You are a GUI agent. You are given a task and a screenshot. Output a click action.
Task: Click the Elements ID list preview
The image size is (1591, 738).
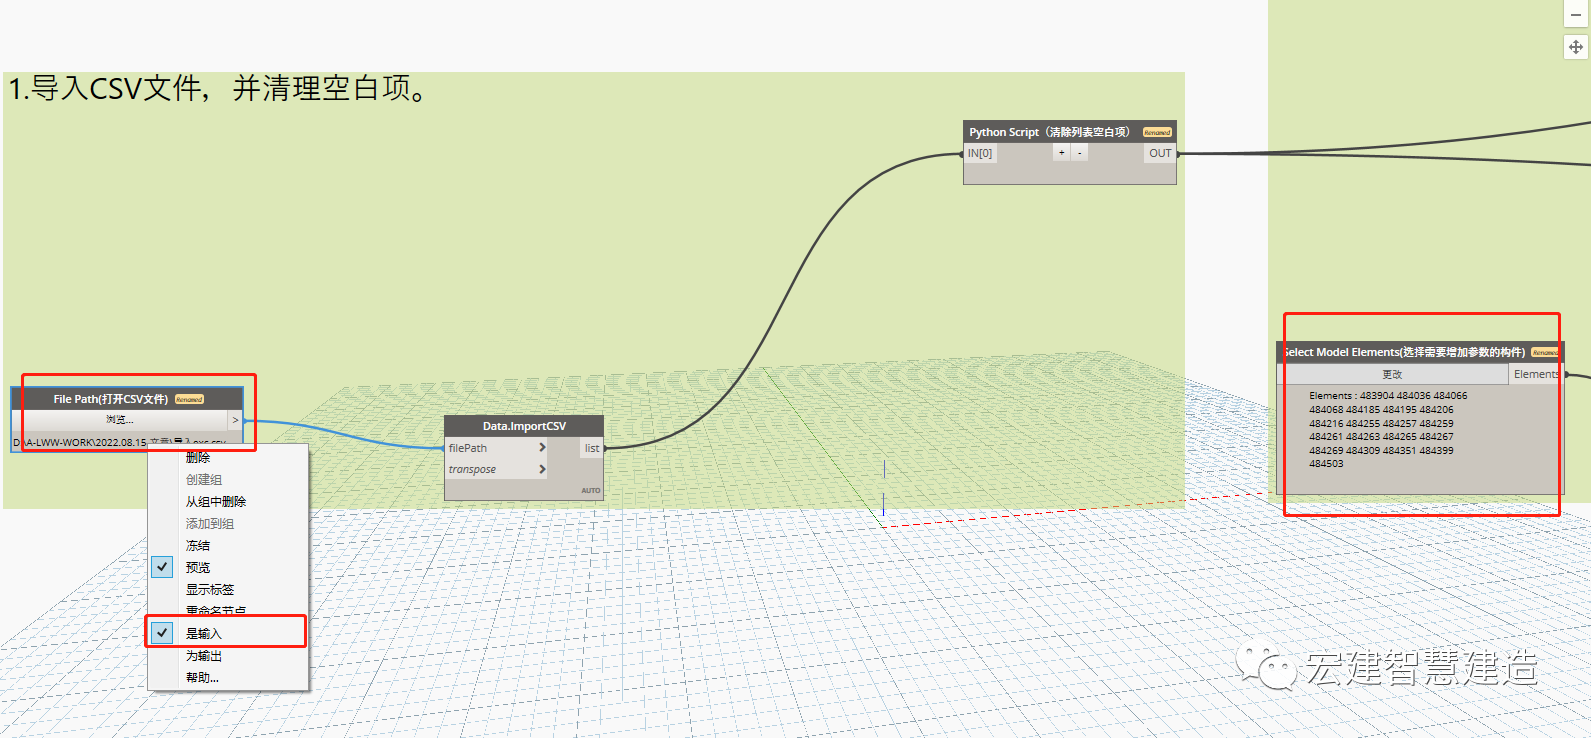(1388, 430)
